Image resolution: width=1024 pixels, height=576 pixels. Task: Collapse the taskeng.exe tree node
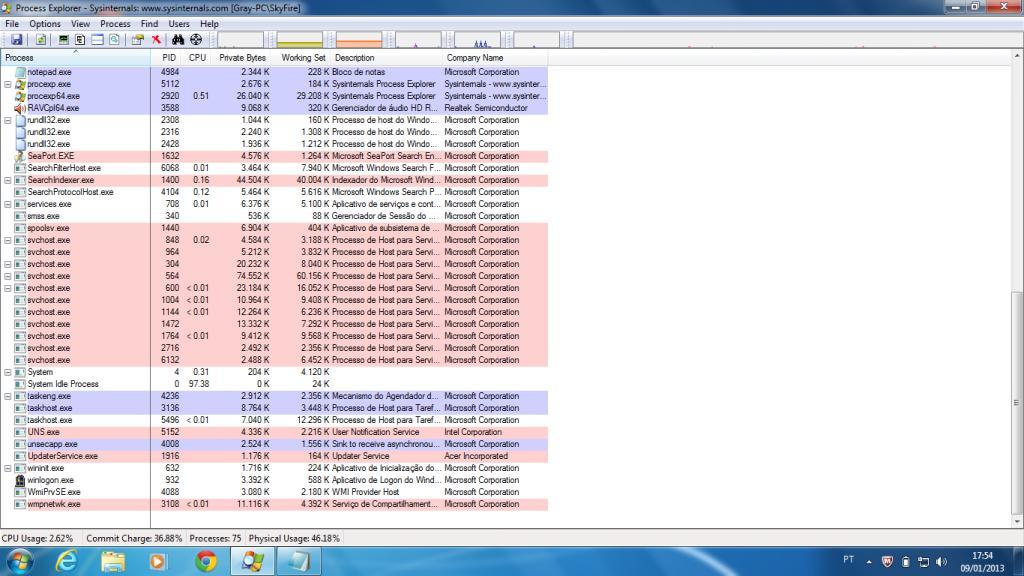click(8, 396)
